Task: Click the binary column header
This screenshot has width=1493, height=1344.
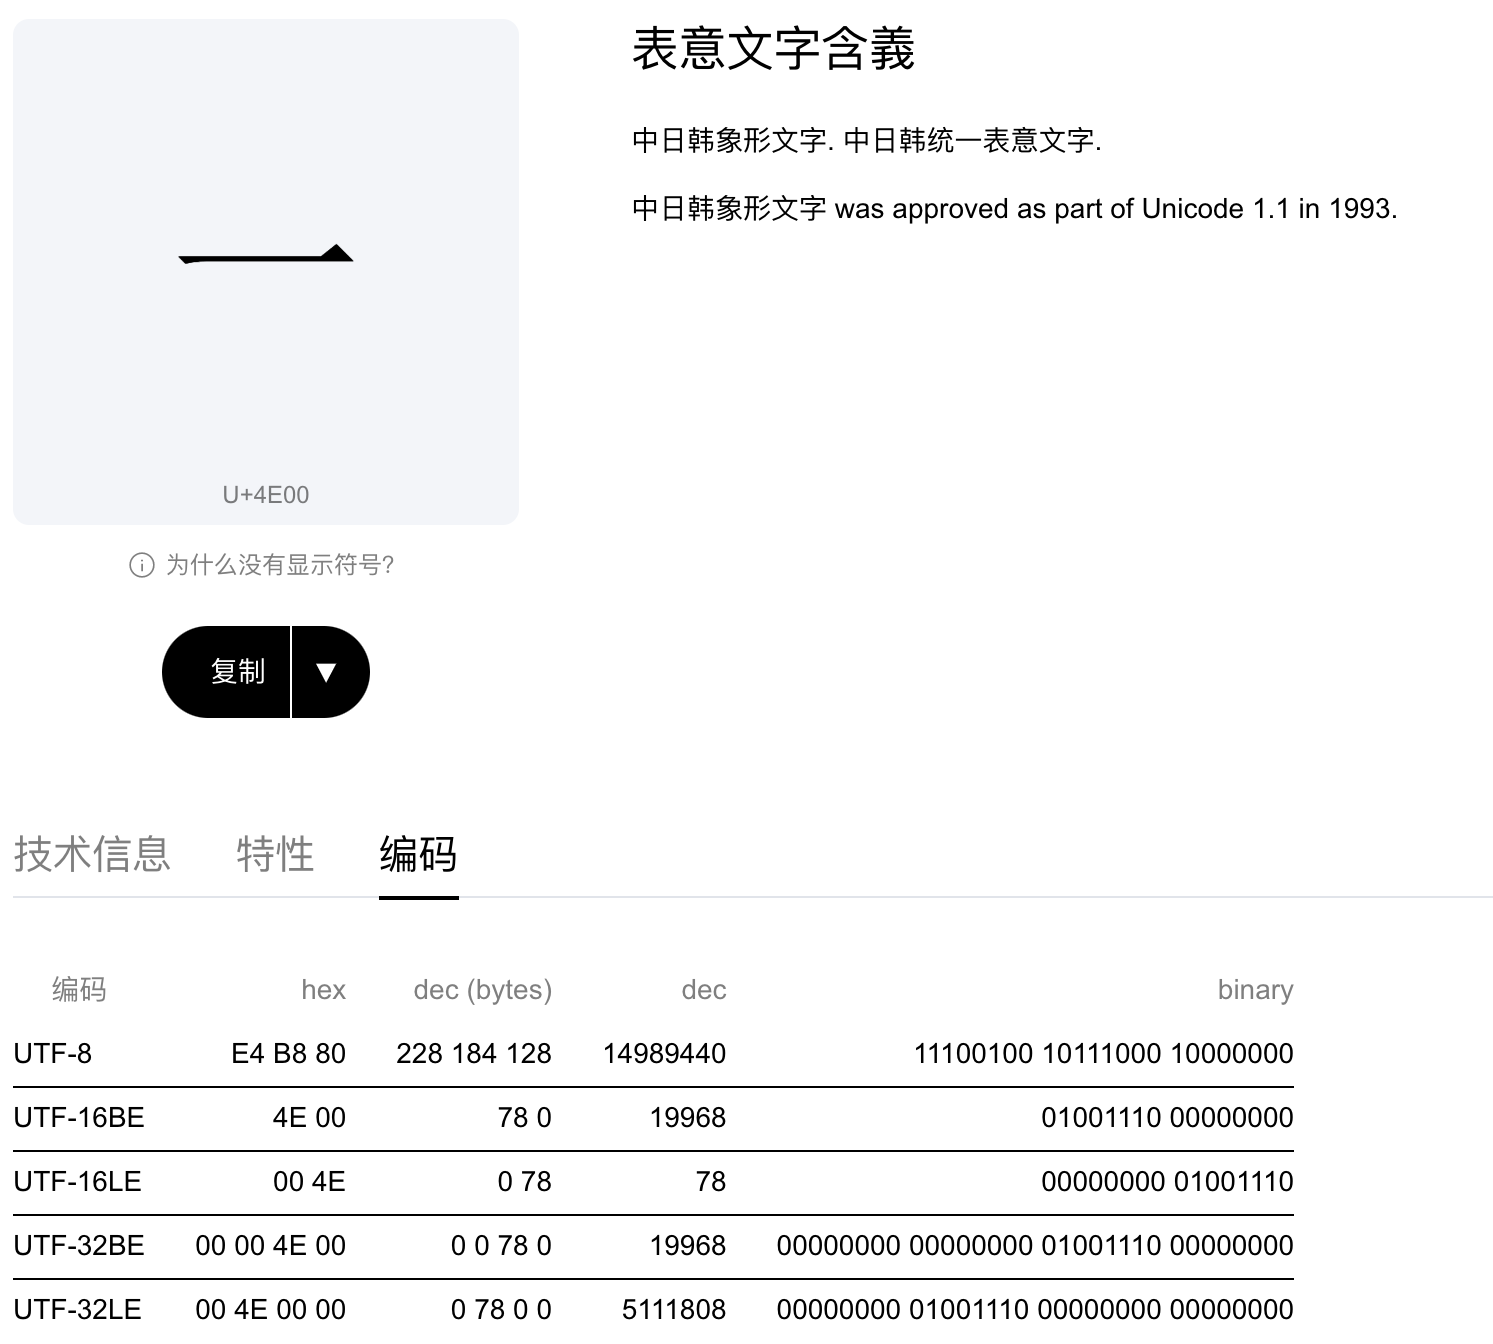Action: click(x=1255, y=990)
